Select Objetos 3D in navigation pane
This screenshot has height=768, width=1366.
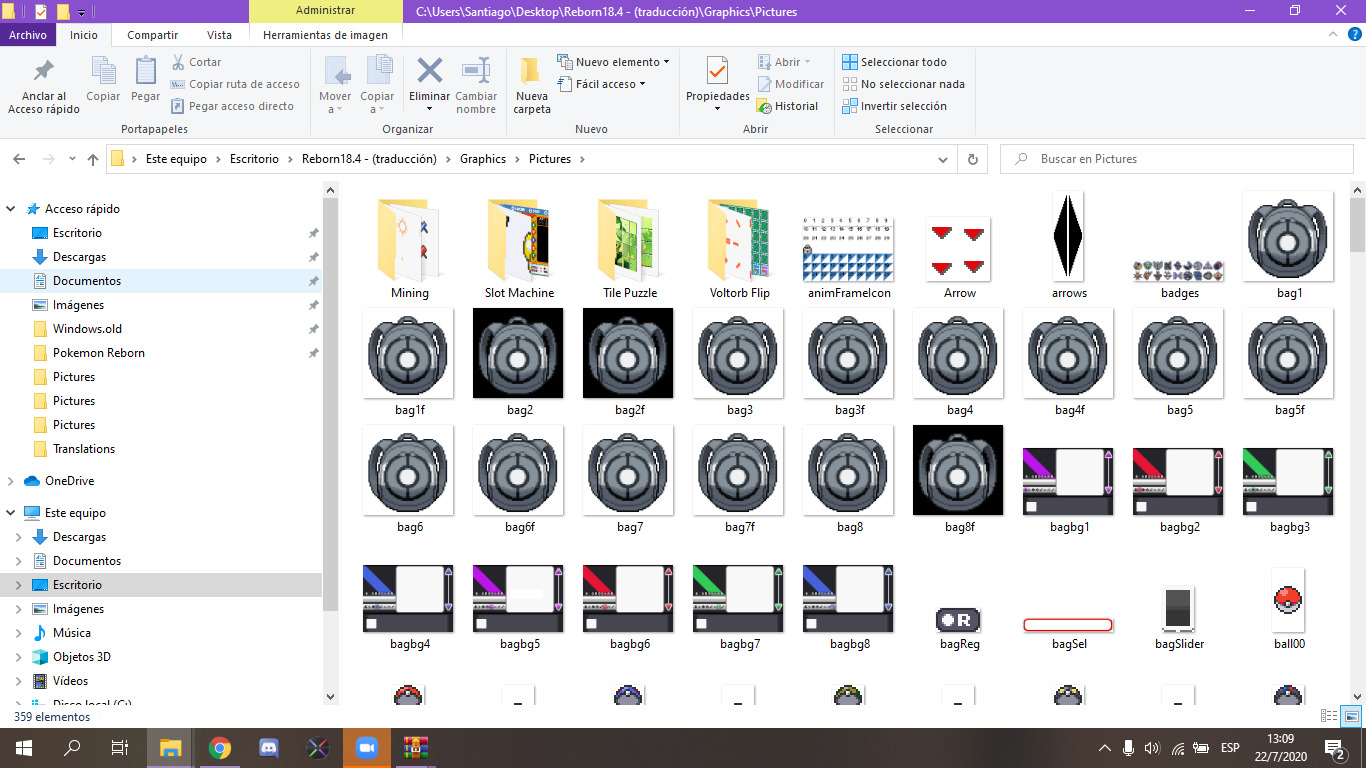[81, 657]
